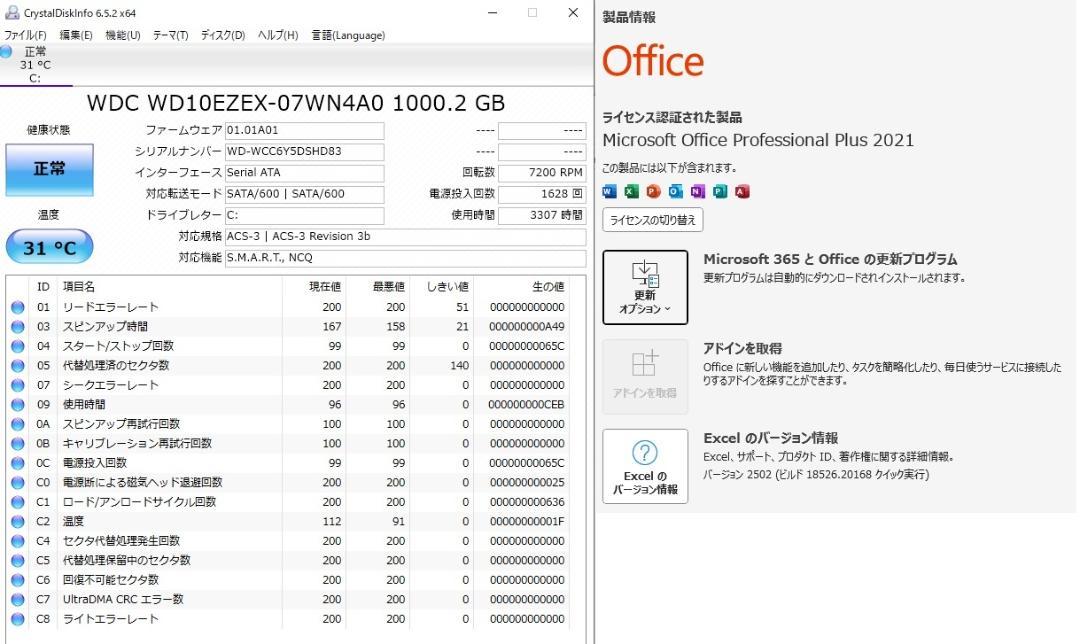Click the SATA/600 transfer mode field

tap(304, 194)
